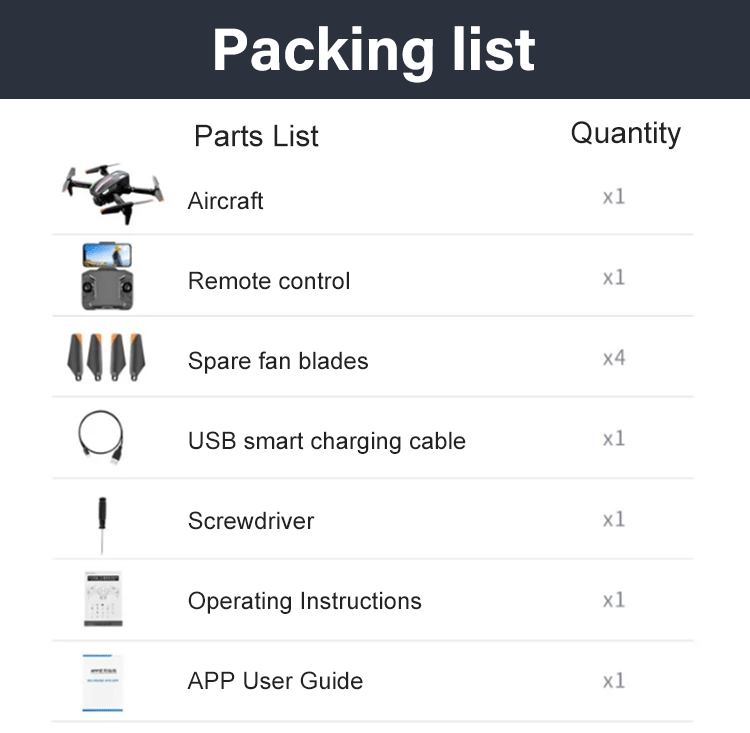This screenshot has height=733, width=750.
Task: Click the APP User Guide label
Action: point(275,681)
